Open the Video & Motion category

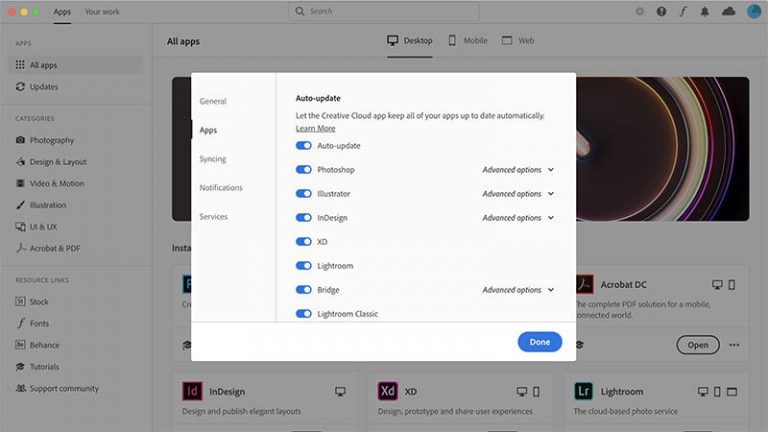tap(50, 183)
